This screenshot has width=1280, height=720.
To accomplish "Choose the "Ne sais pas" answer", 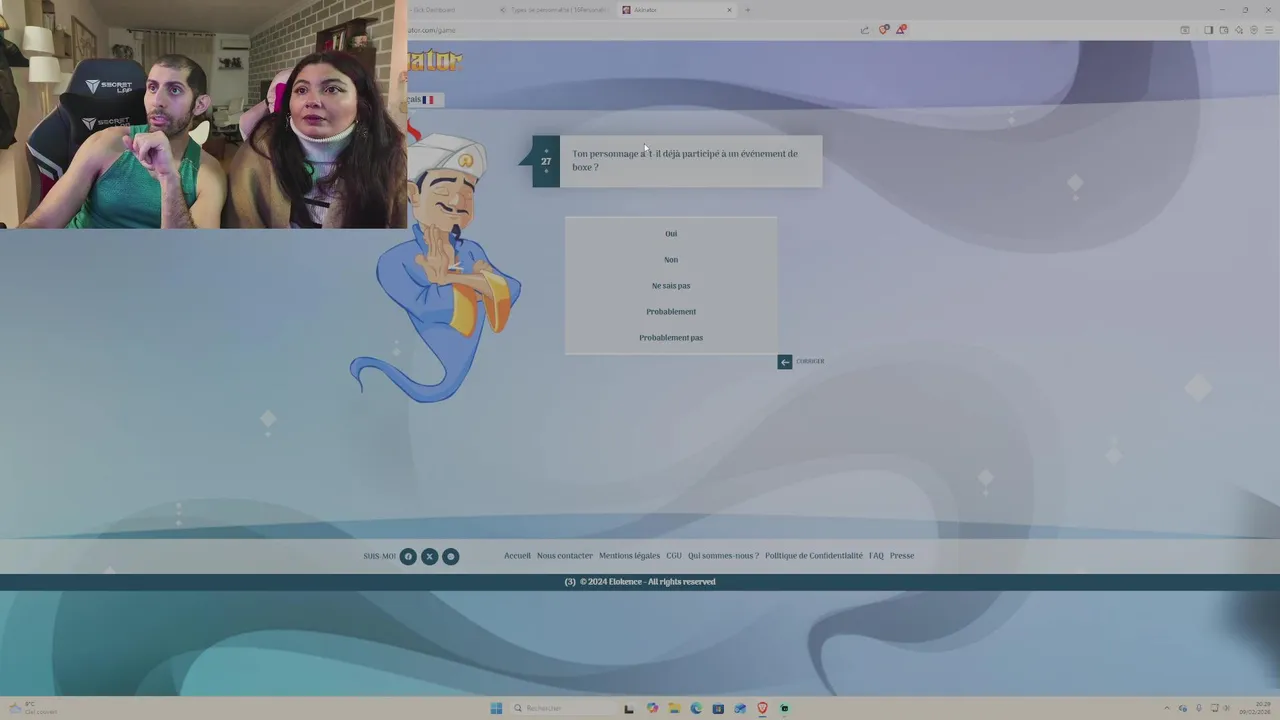I will [x=671, y=286].
